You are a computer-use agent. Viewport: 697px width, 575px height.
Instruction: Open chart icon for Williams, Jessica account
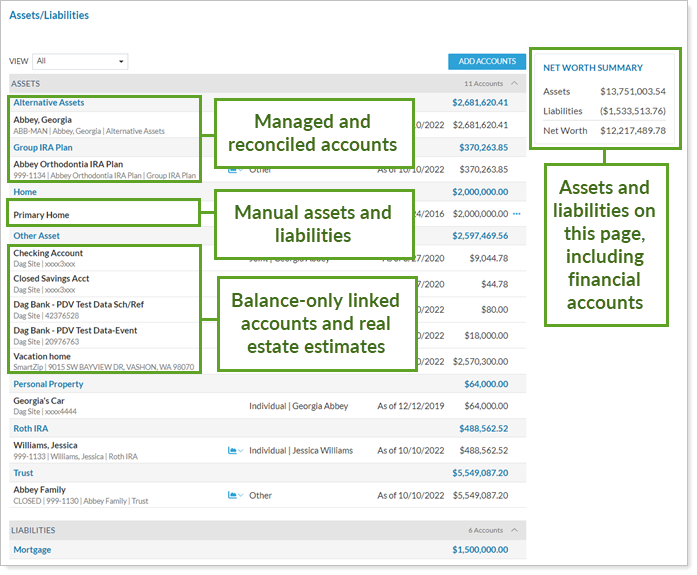click(x=233, y=451)
